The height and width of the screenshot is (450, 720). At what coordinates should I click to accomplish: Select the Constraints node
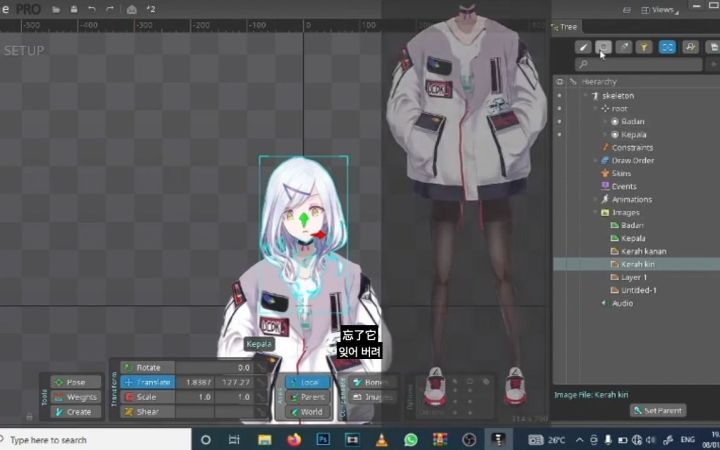[x=632, y=147]
